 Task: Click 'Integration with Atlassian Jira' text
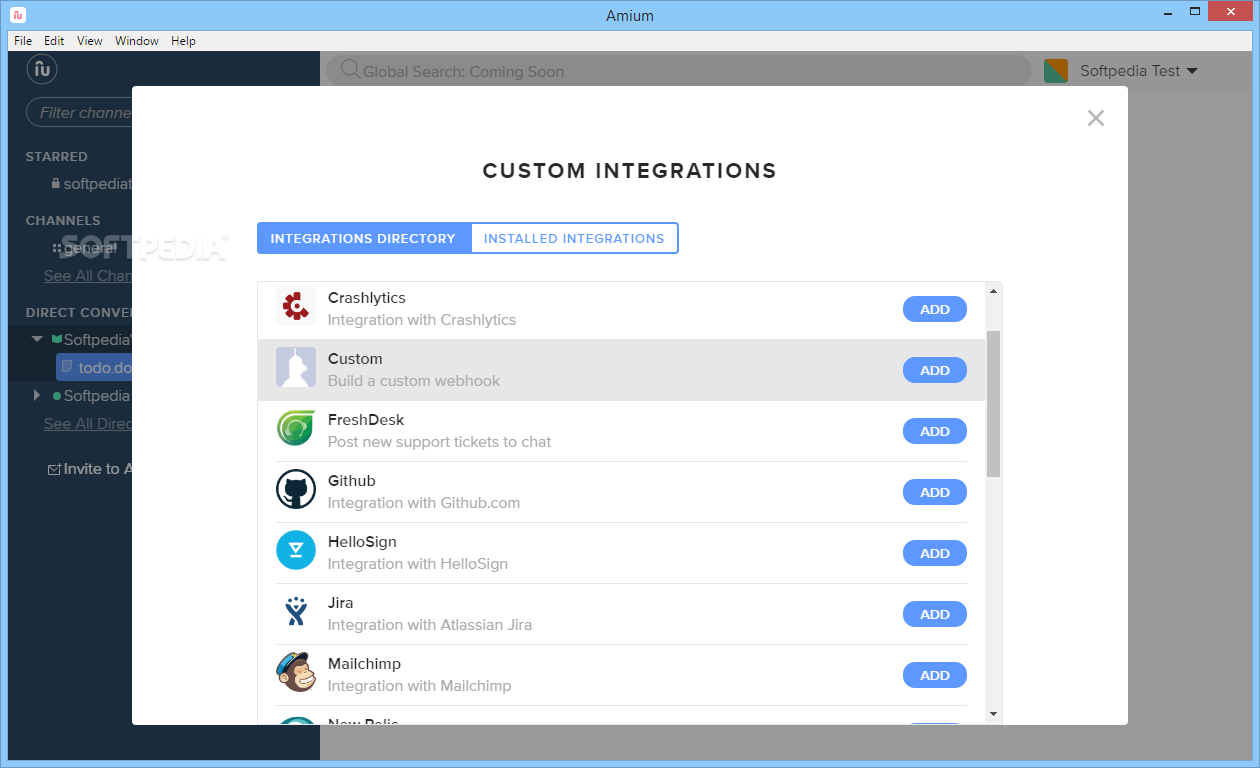[430, 625]
